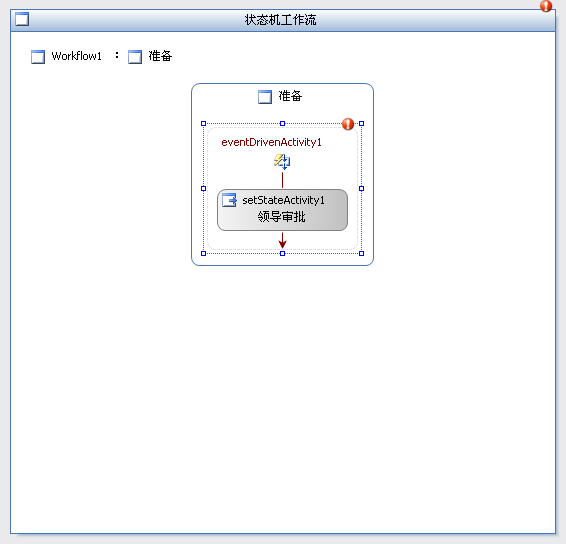566x544 pixels.
Task: Click the left-middle selection handle of eventDrivenActivity1
Action: coord(204,188)
